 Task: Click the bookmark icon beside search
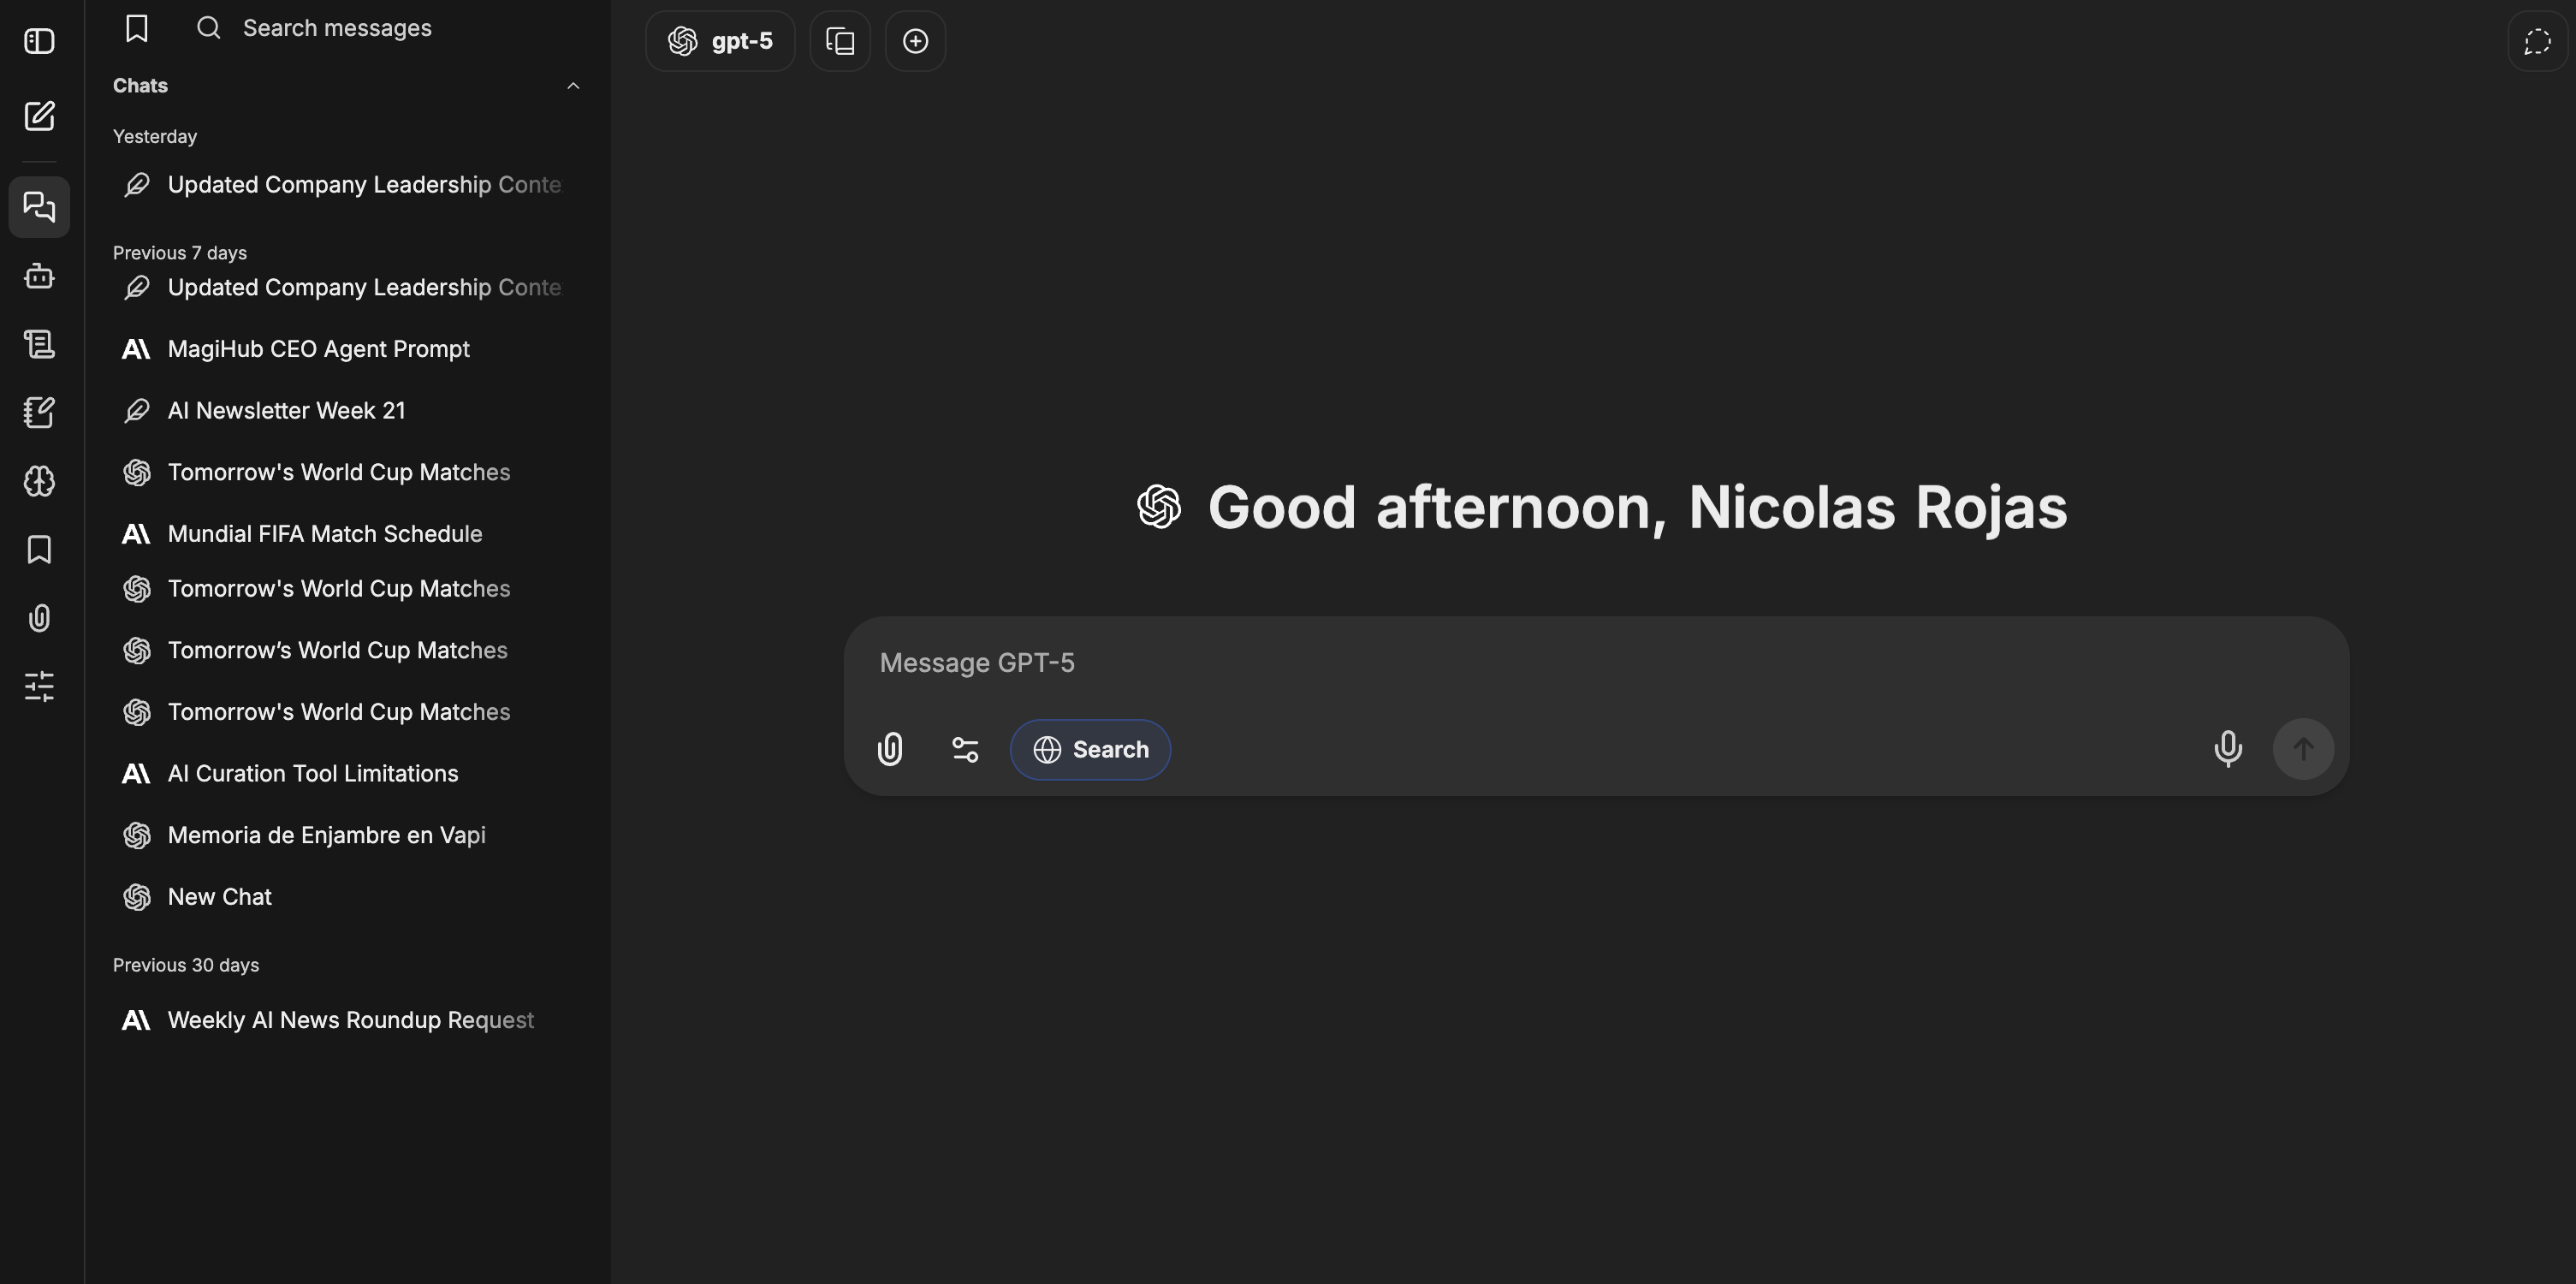pyautogui.click(x=137, y=28)
